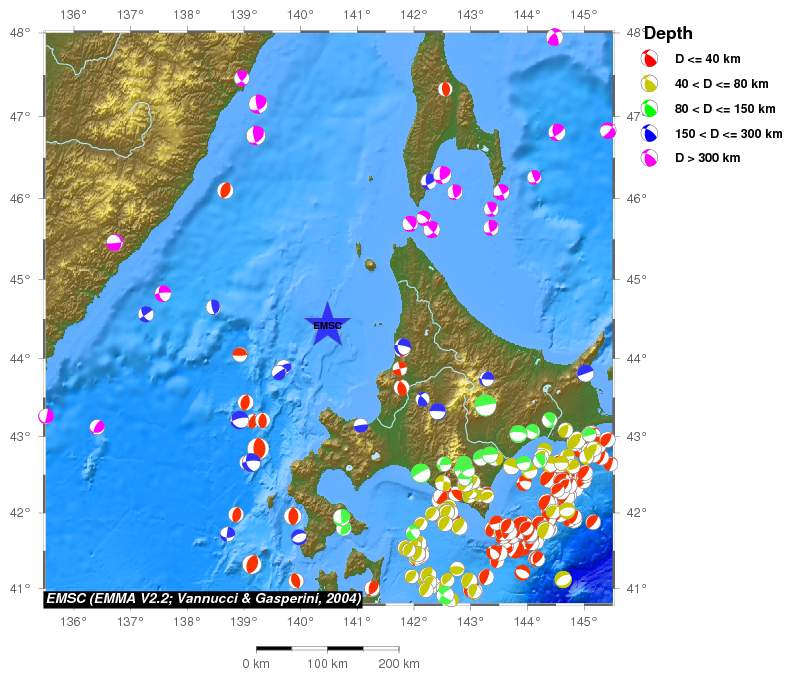Click the green legend icon for 80 < D <= 150 km
792x678 pixels.
(650, 108)
